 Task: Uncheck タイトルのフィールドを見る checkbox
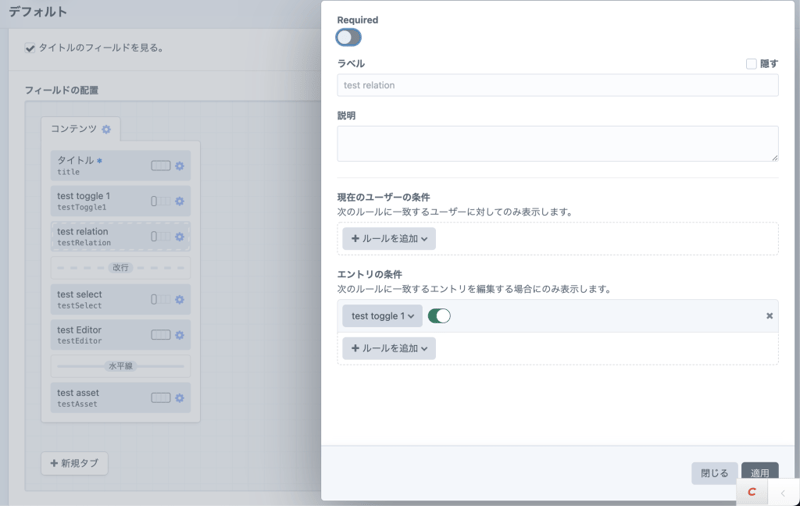point(30,48)
